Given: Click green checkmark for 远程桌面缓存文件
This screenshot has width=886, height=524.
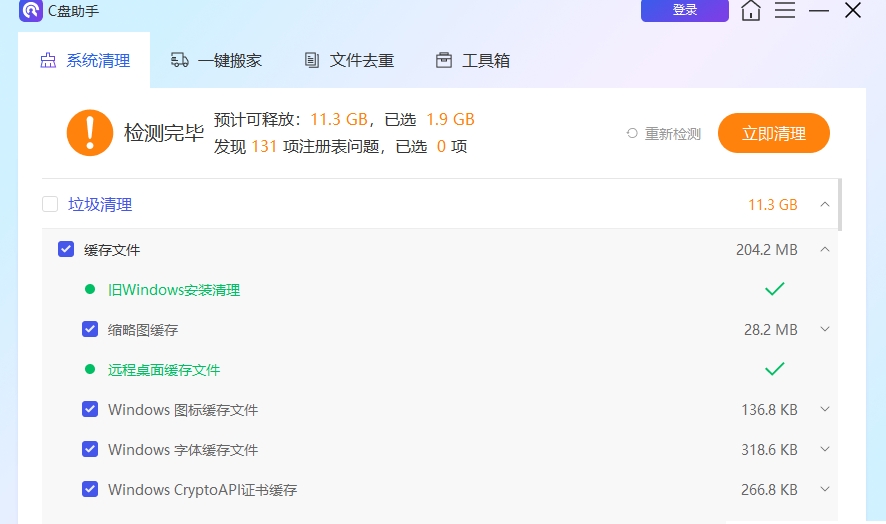Looking at the screenshot, I should tap(775, 369).
